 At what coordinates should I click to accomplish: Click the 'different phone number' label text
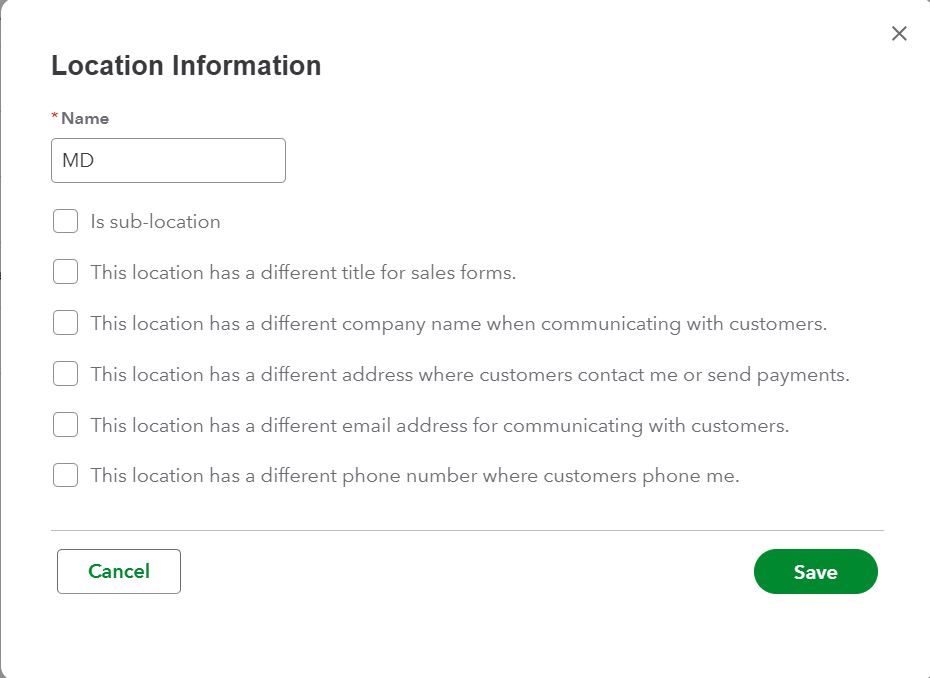coord(414,476)
